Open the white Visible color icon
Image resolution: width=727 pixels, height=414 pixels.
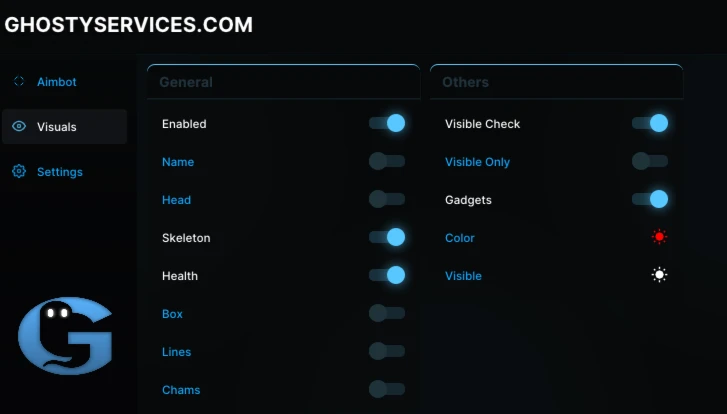coord(659,275)
